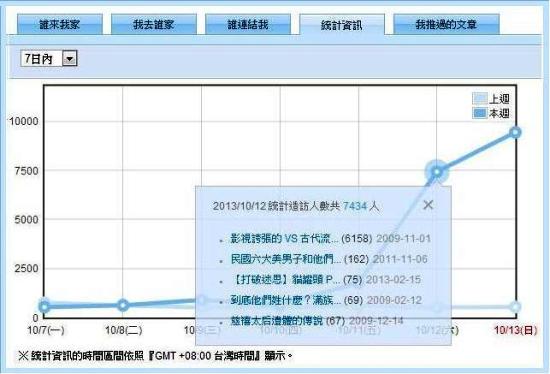Select the 誰連結我 tab

tap(248, 25)
